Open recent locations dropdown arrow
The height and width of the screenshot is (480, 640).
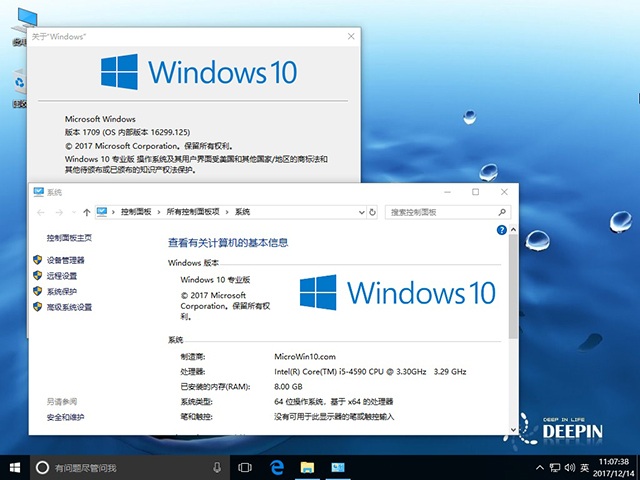click(x=74, y=212)
